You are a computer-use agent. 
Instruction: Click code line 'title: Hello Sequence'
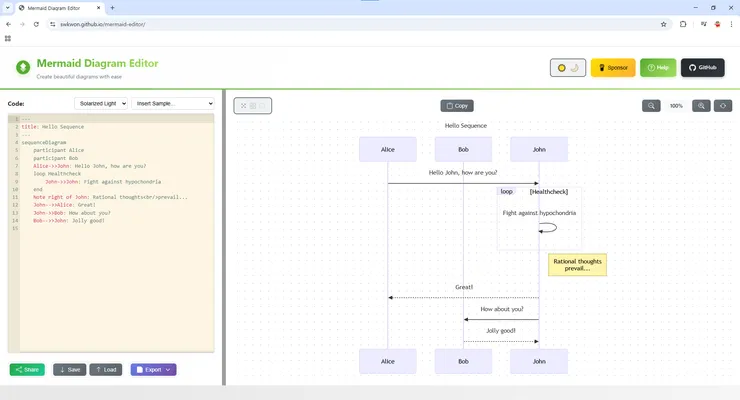52,127
